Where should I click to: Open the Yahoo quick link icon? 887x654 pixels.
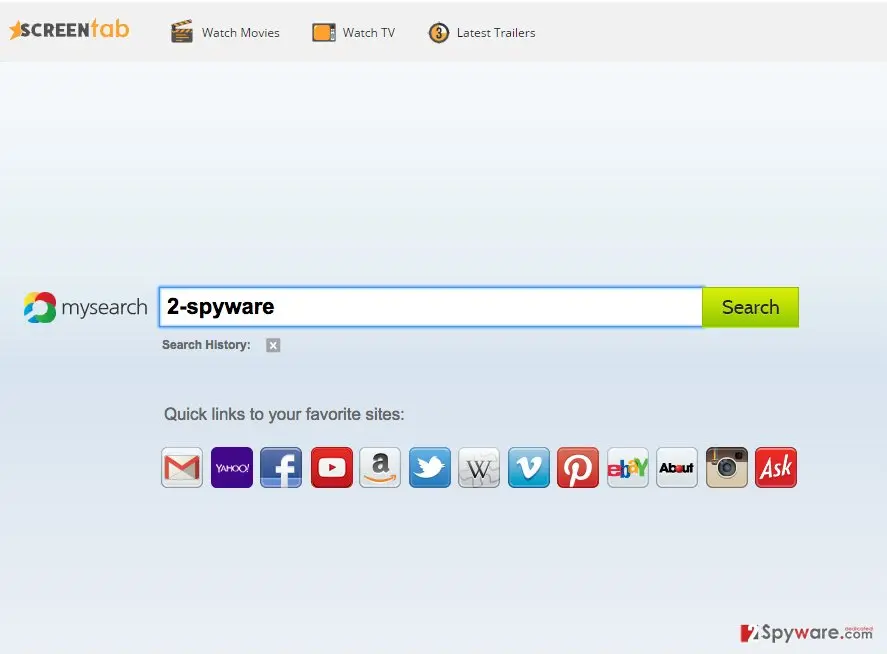tap(232, 467)
